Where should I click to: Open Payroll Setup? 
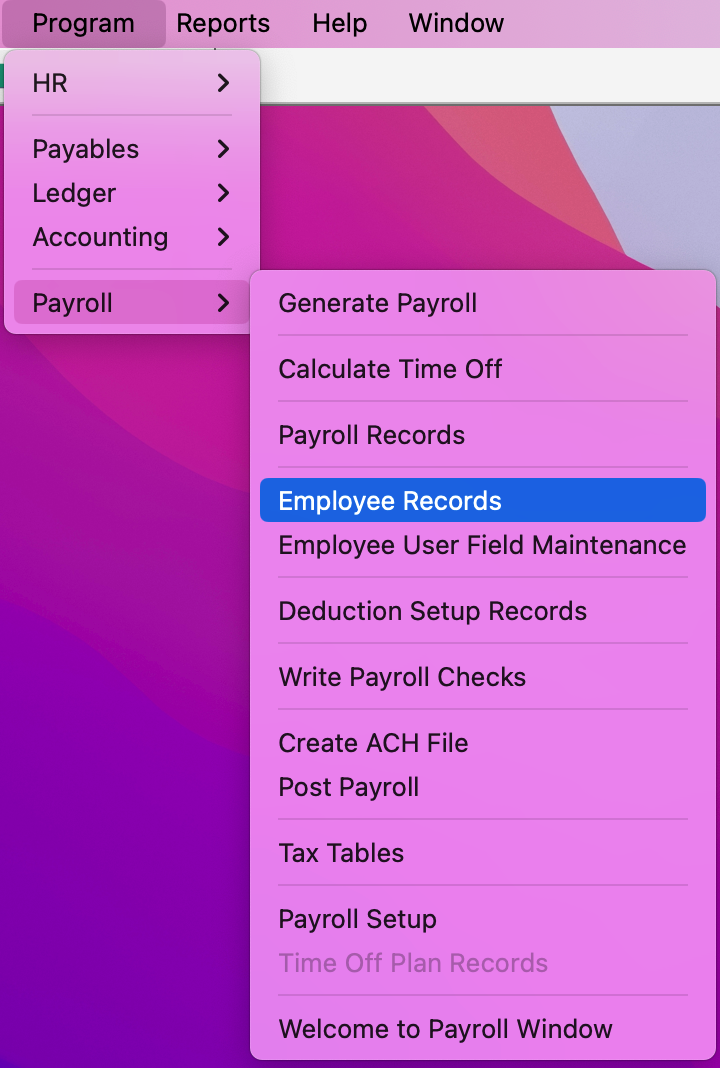(x=357, y=919)
